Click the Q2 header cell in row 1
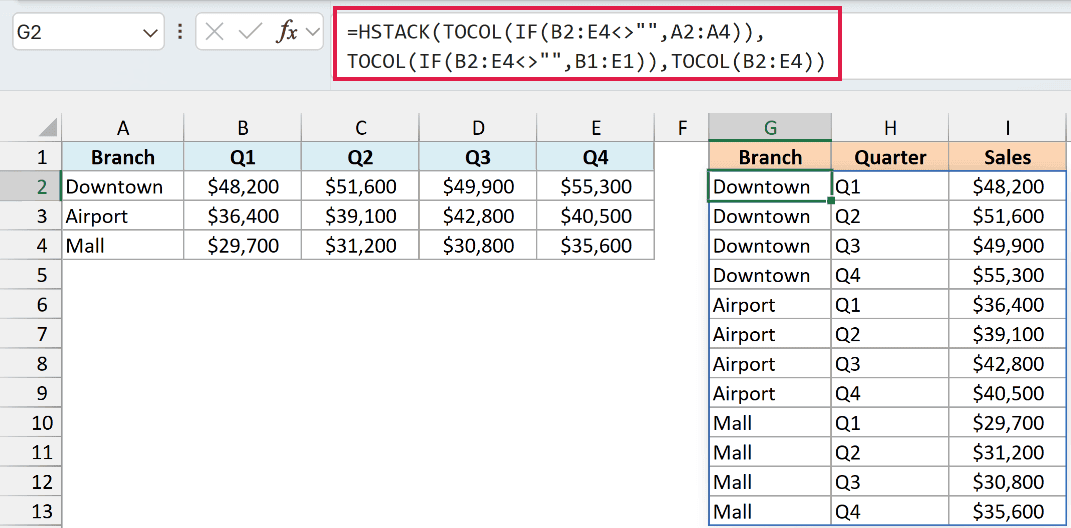 [x=361, y=157]
